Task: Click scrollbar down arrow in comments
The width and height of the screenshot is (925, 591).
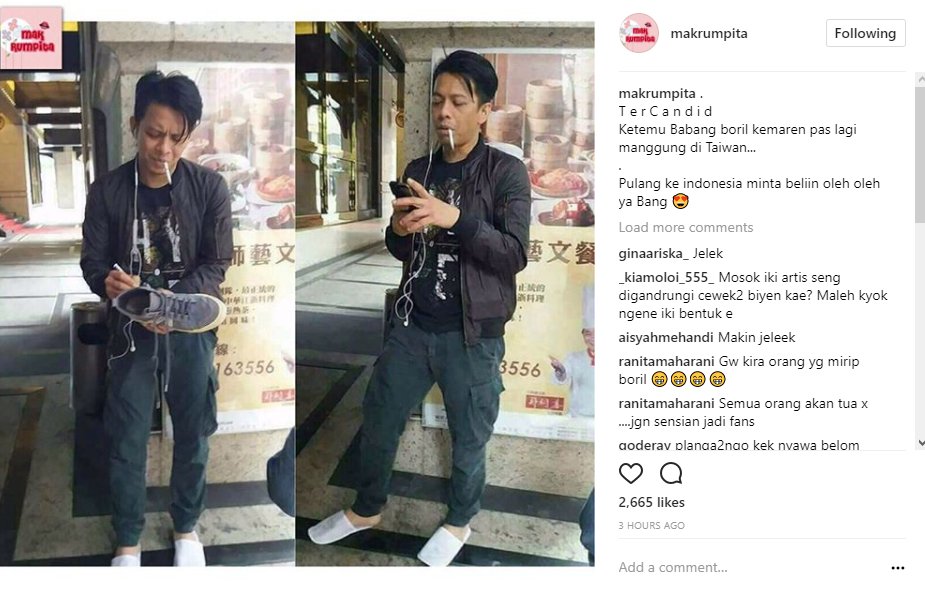Action: tap(920, 443)
